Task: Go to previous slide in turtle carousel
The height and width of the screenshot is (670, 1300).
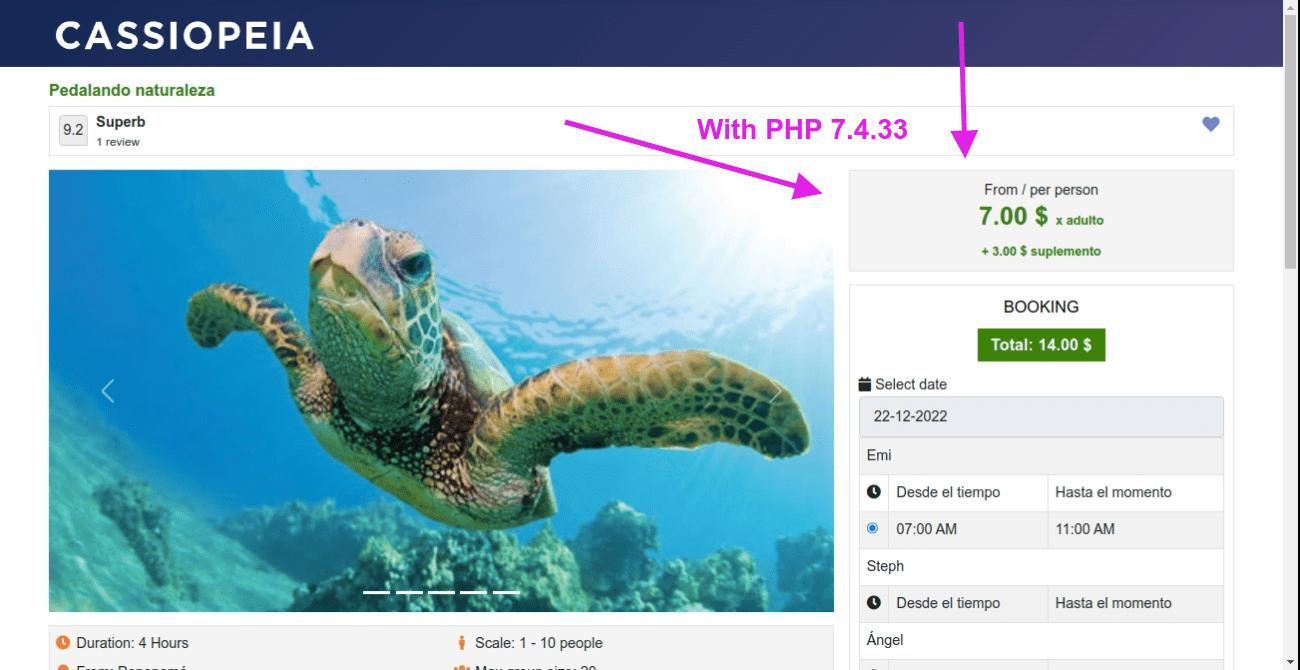Action: point(108,391)
